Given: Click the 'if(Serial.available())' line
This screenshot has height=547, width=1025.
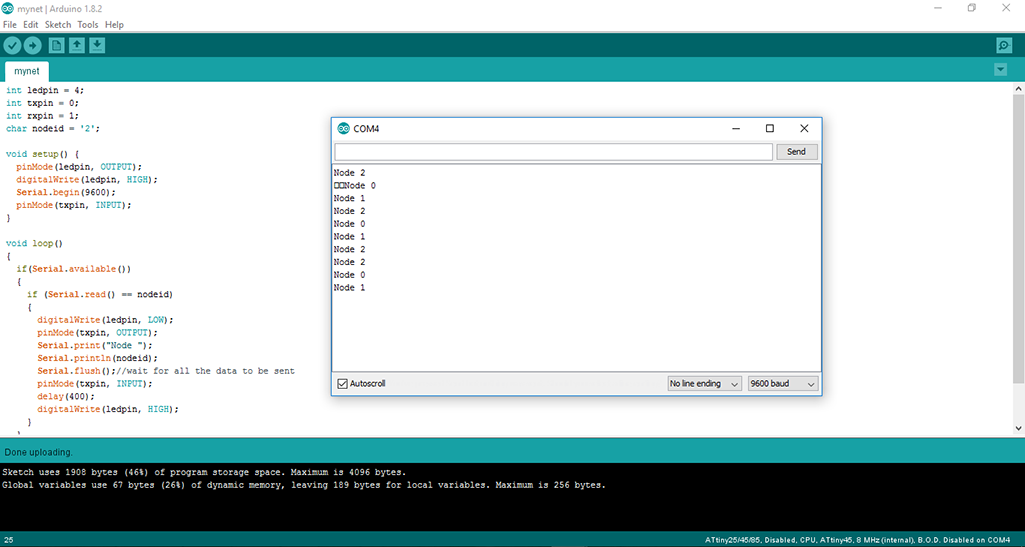Looking at the screenshot, I should click(x=74, y=269).
